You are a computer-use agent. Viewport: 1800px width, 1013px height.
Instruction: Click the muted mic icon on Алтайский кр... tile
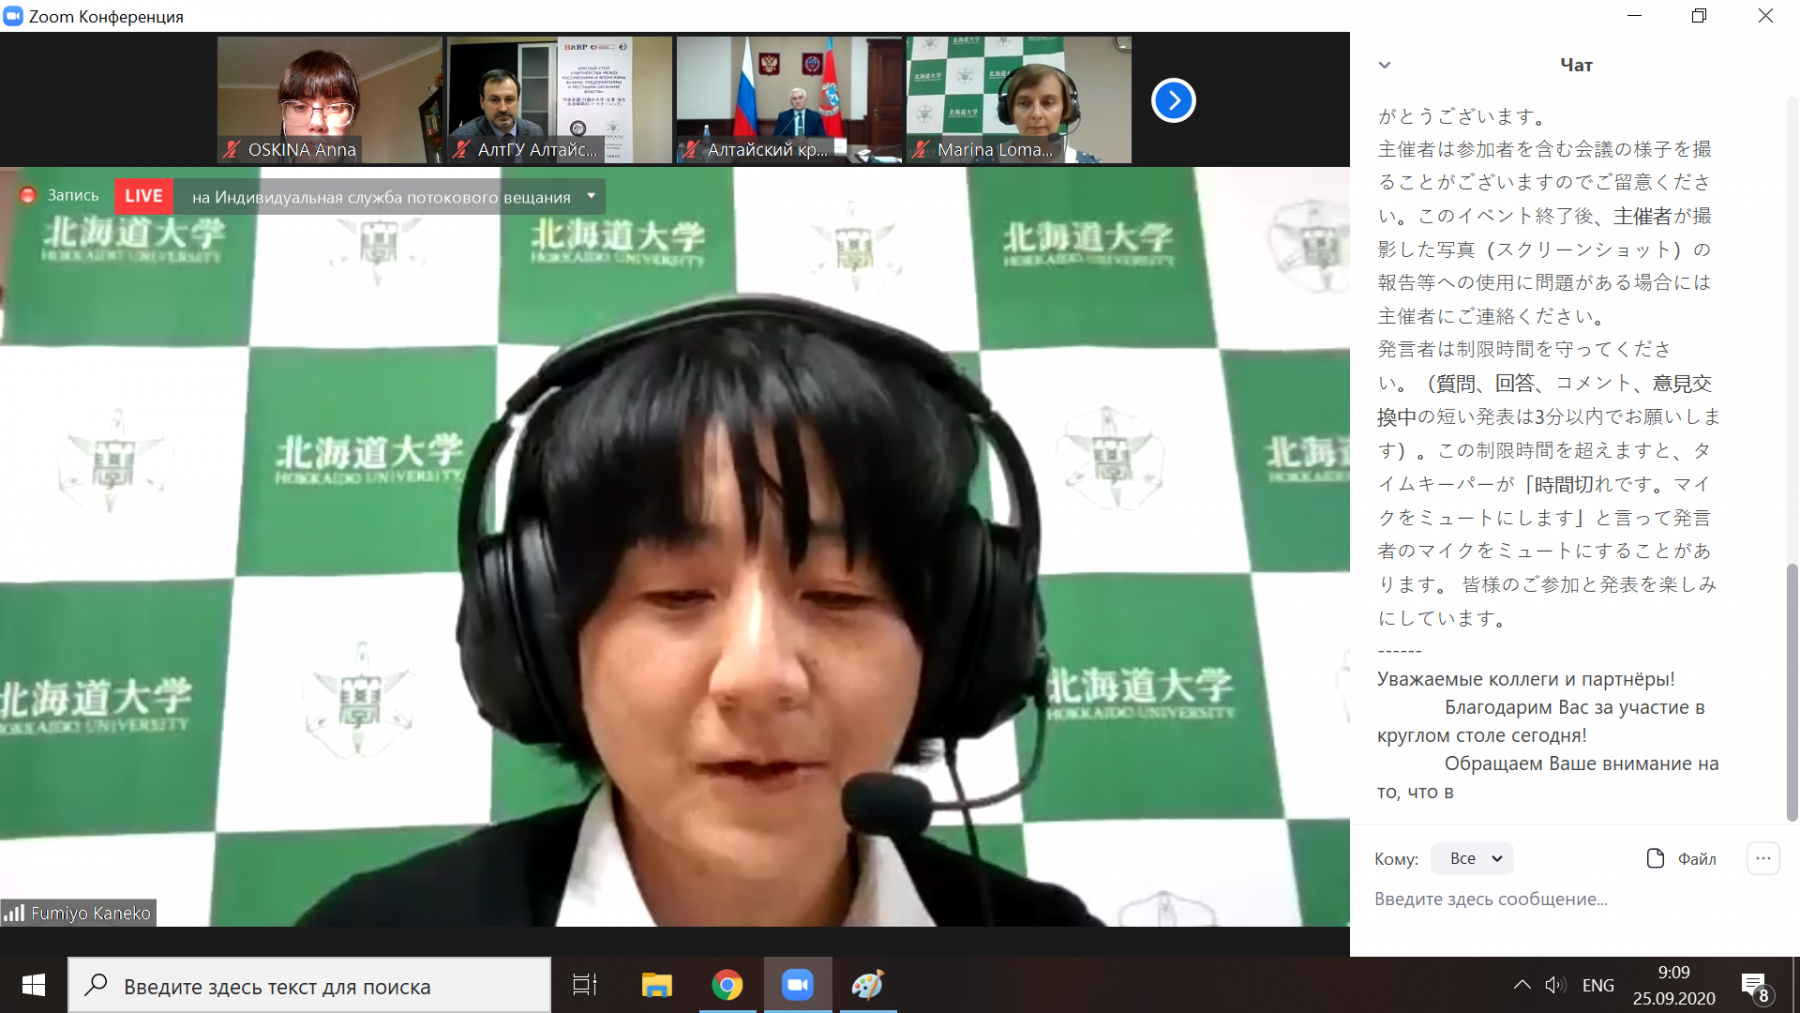click(692, 149)
